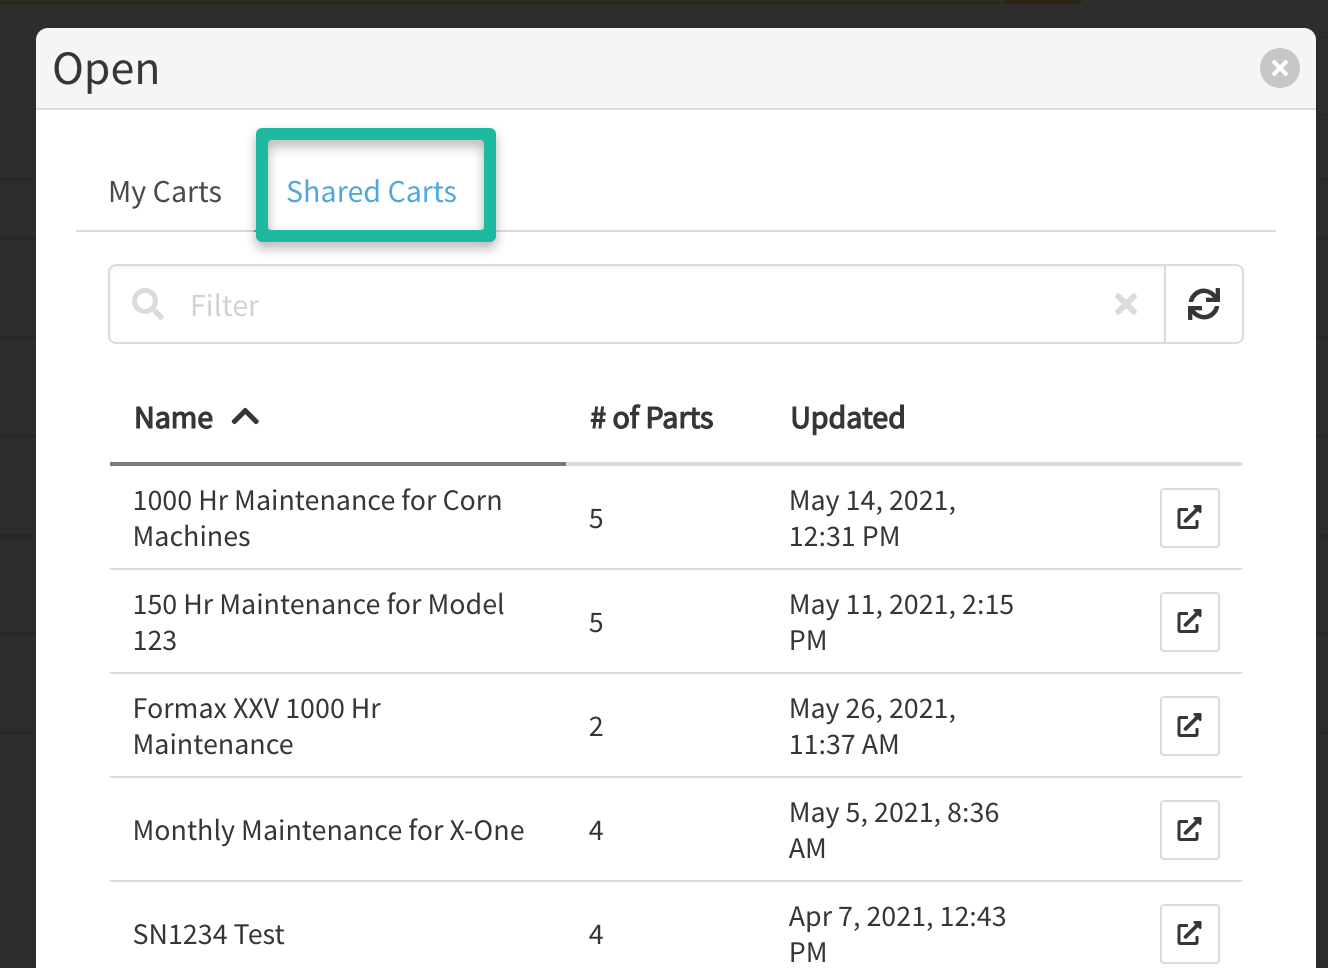Image resolution: width=1328 pixels, height=968 pixels.
Task: Clear the filter text with X icon
Action: [1126, 304]
